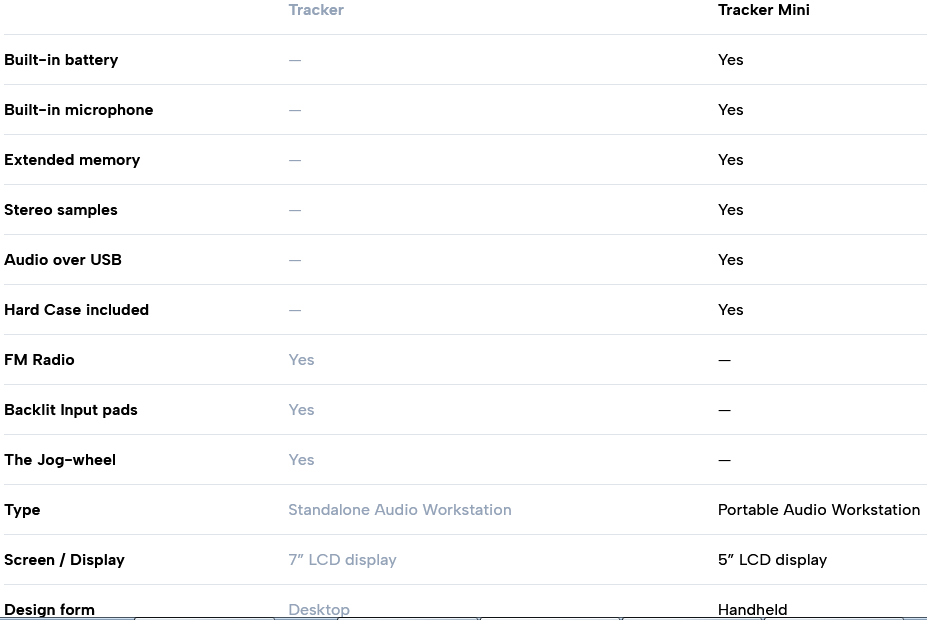Click the Audio over USB label

tap(63, 260)
